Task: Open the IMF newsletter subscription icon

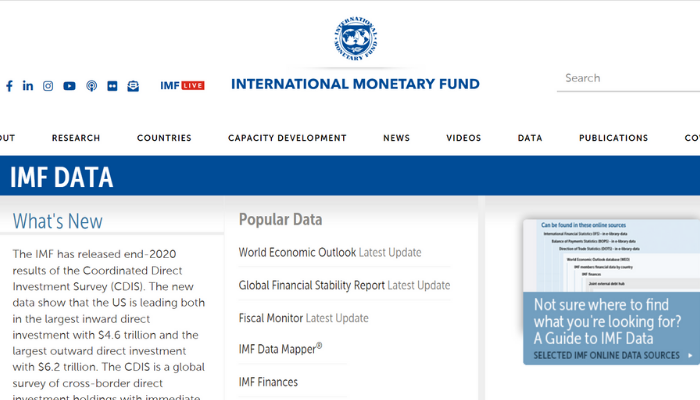Action: [133, 86]
